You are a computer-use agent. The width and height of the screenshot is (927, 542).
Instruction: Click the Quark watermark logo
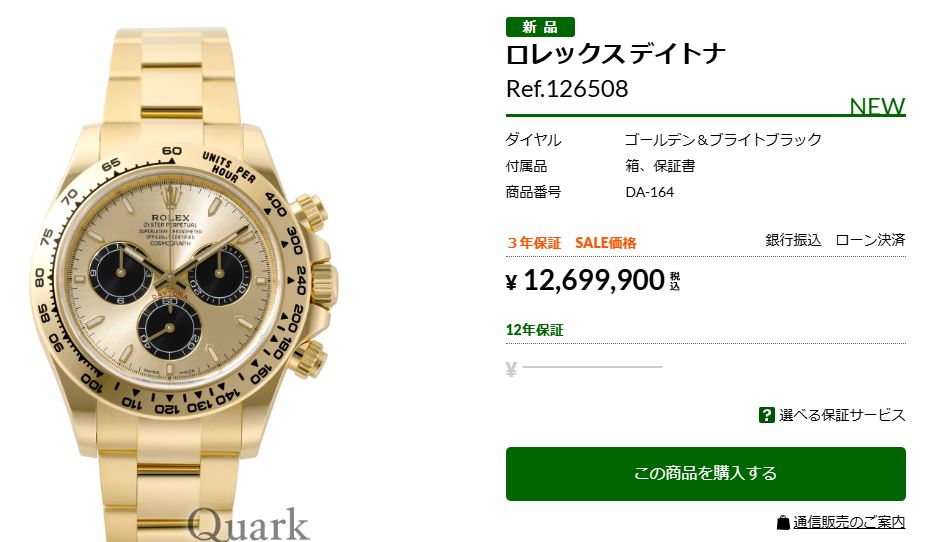pos(249,524)
